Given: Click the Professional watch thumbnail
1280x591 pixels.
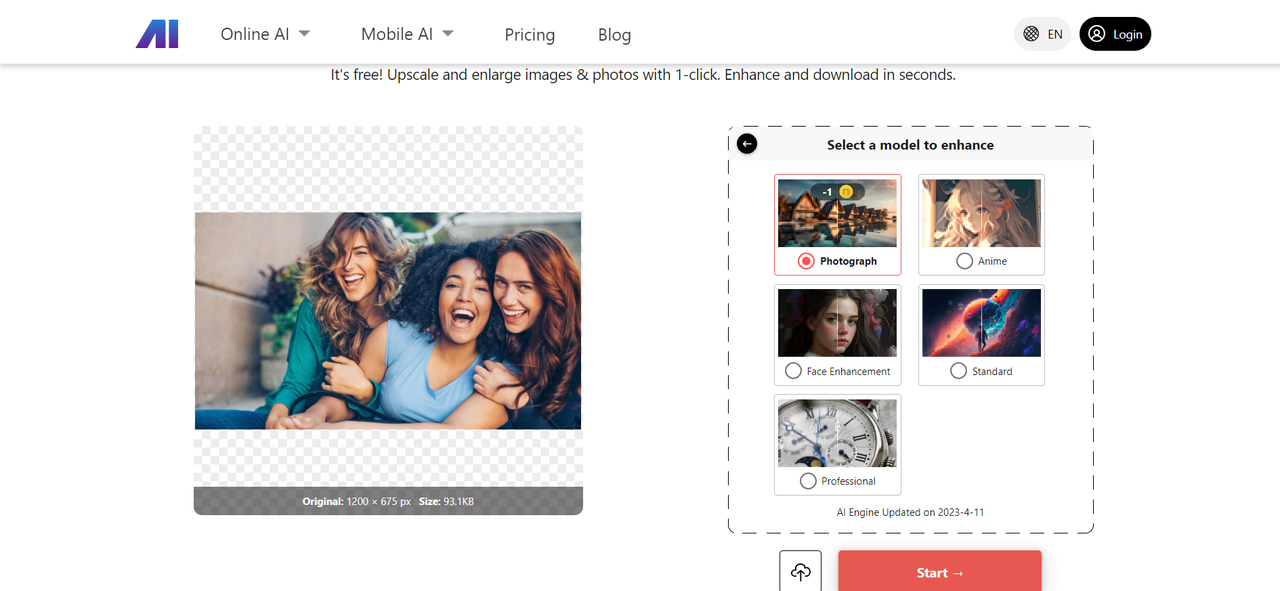Looking at the screenshot, I should point(837,433).
